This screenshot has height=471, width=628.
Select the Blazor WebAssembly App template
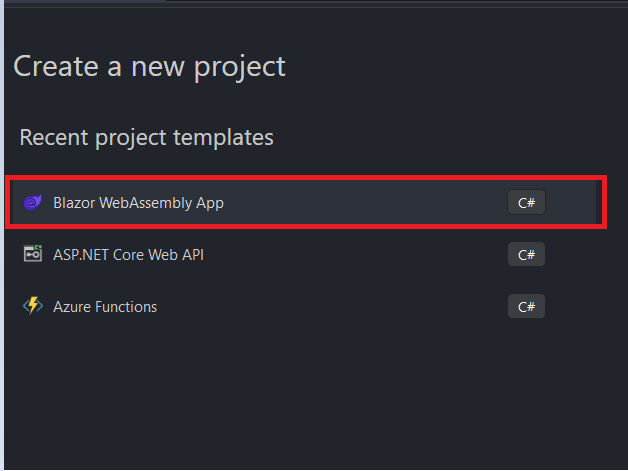tap(304, 202)
